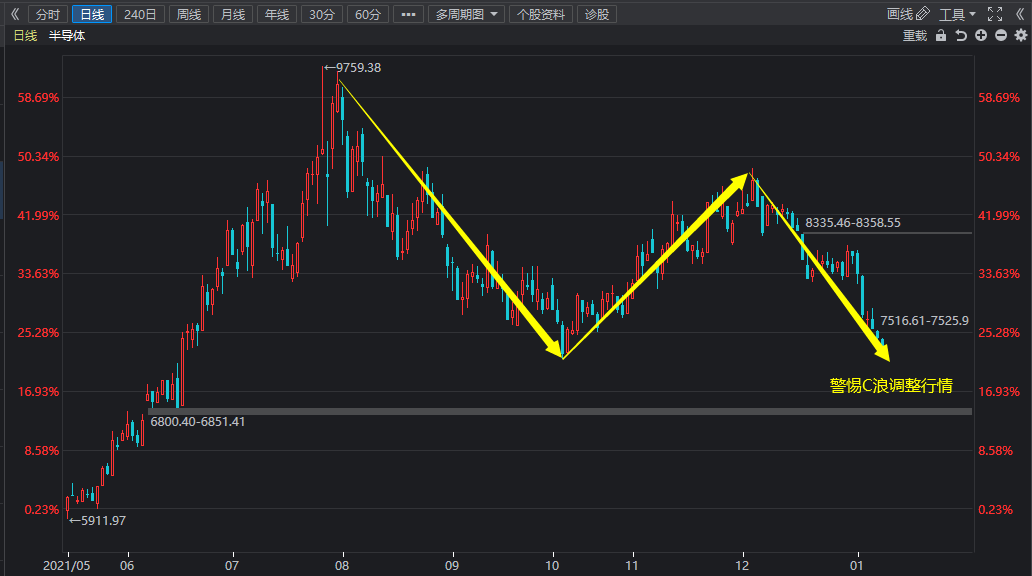Select the 7516.61-7525.9 price label
The height and width of the screenshot is (576, 1032).
pos(925,321)
